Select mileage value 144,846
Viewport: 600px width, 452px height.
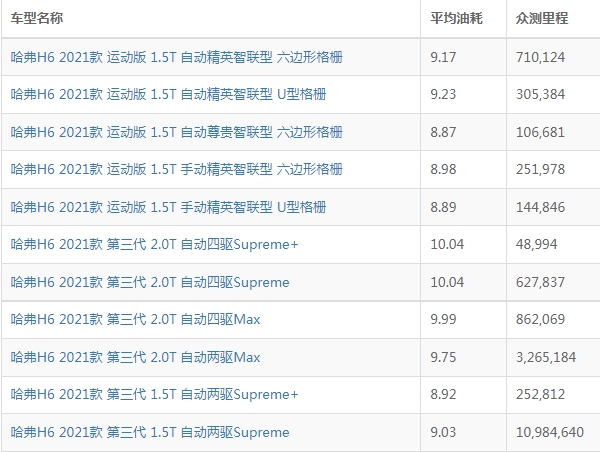click(540, 207)
